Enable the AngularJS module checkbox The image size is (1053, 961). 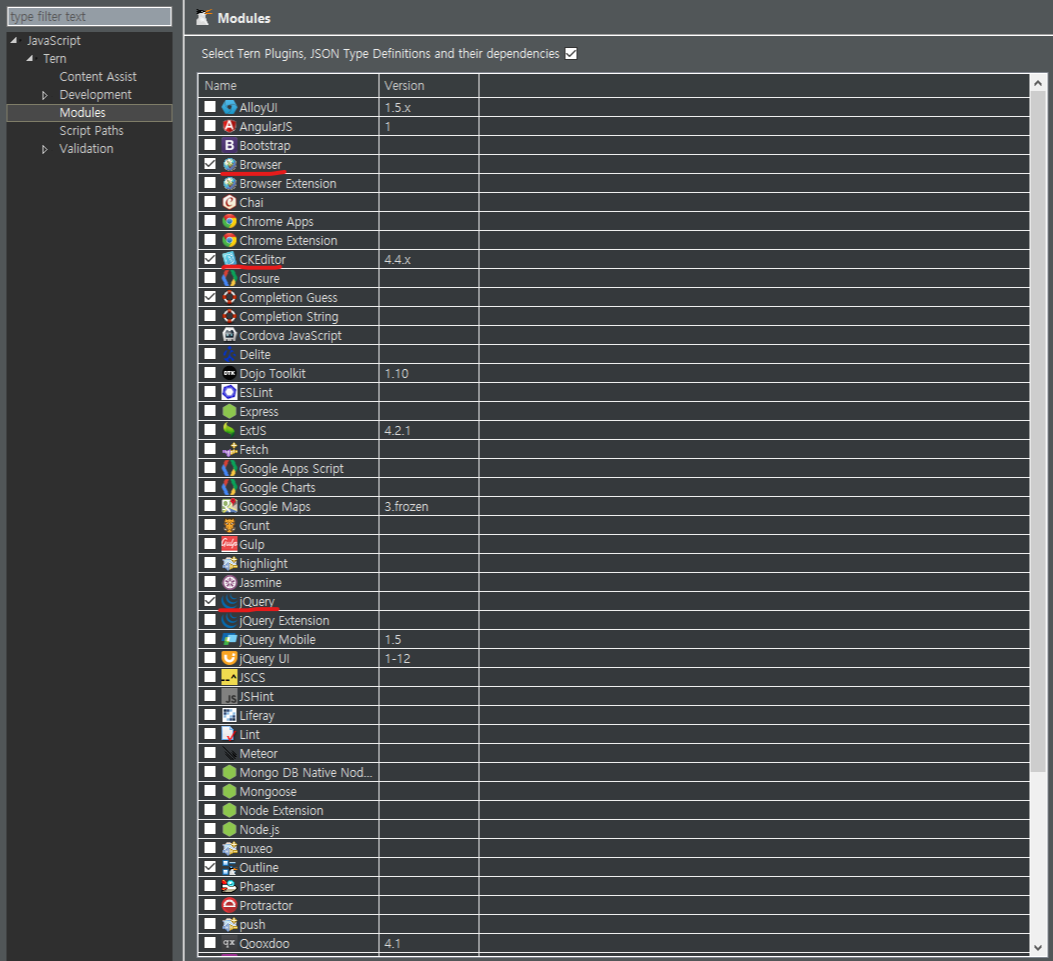[210, 126]
